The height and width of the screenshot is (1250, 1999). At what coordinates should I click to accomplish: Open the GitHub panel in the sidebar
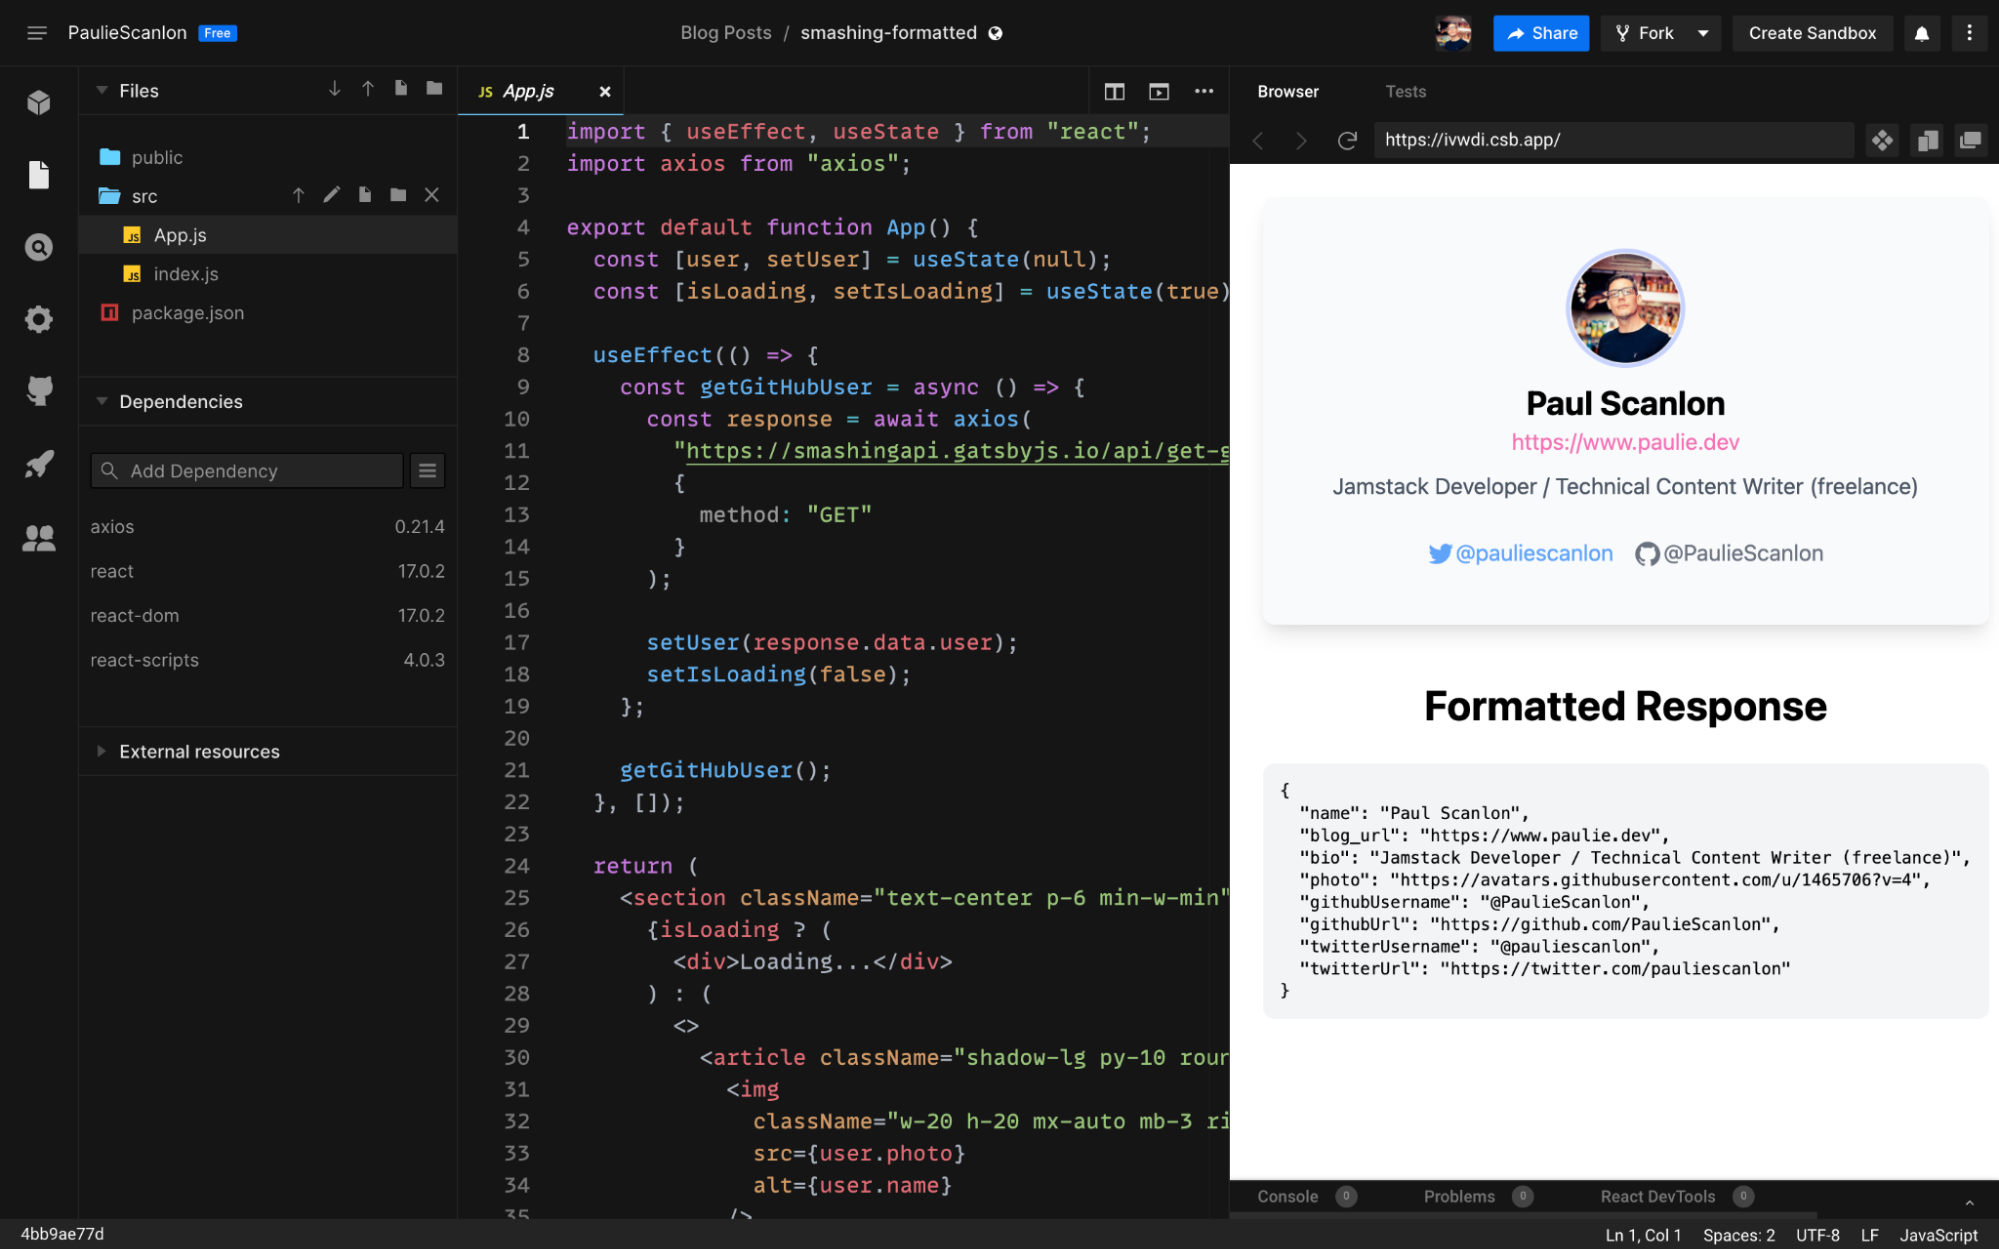pos(38,390)
